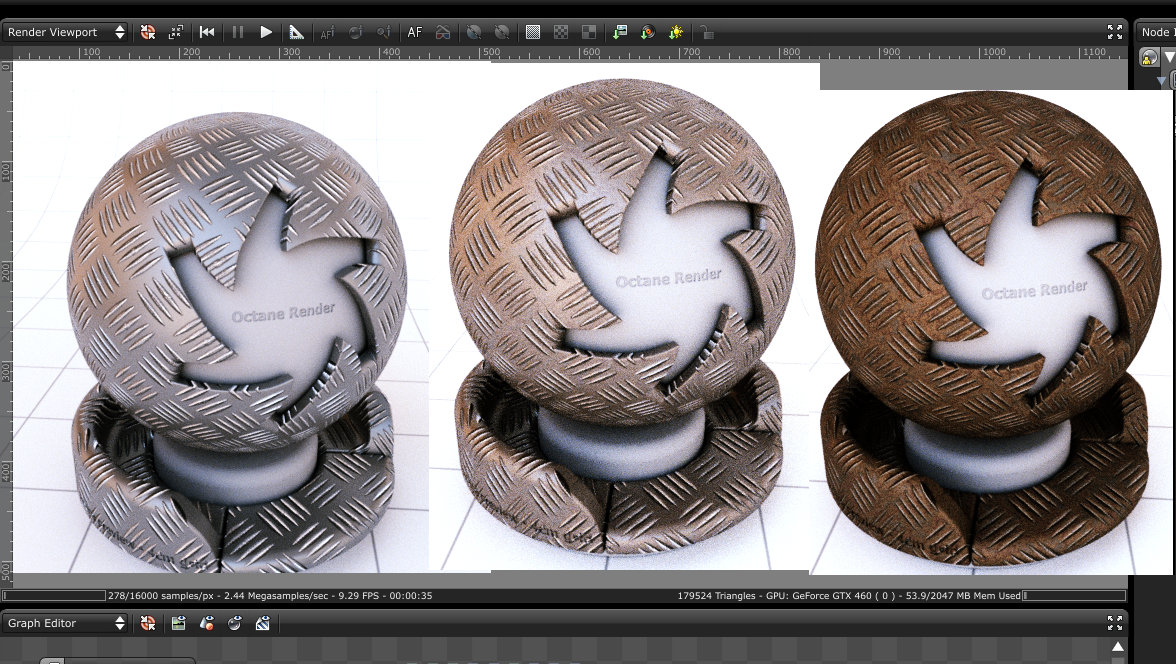The height and width of the screenshot is (664, 1176).
Task: Click the sun with green arrow icon
Action: coord(676,32)
